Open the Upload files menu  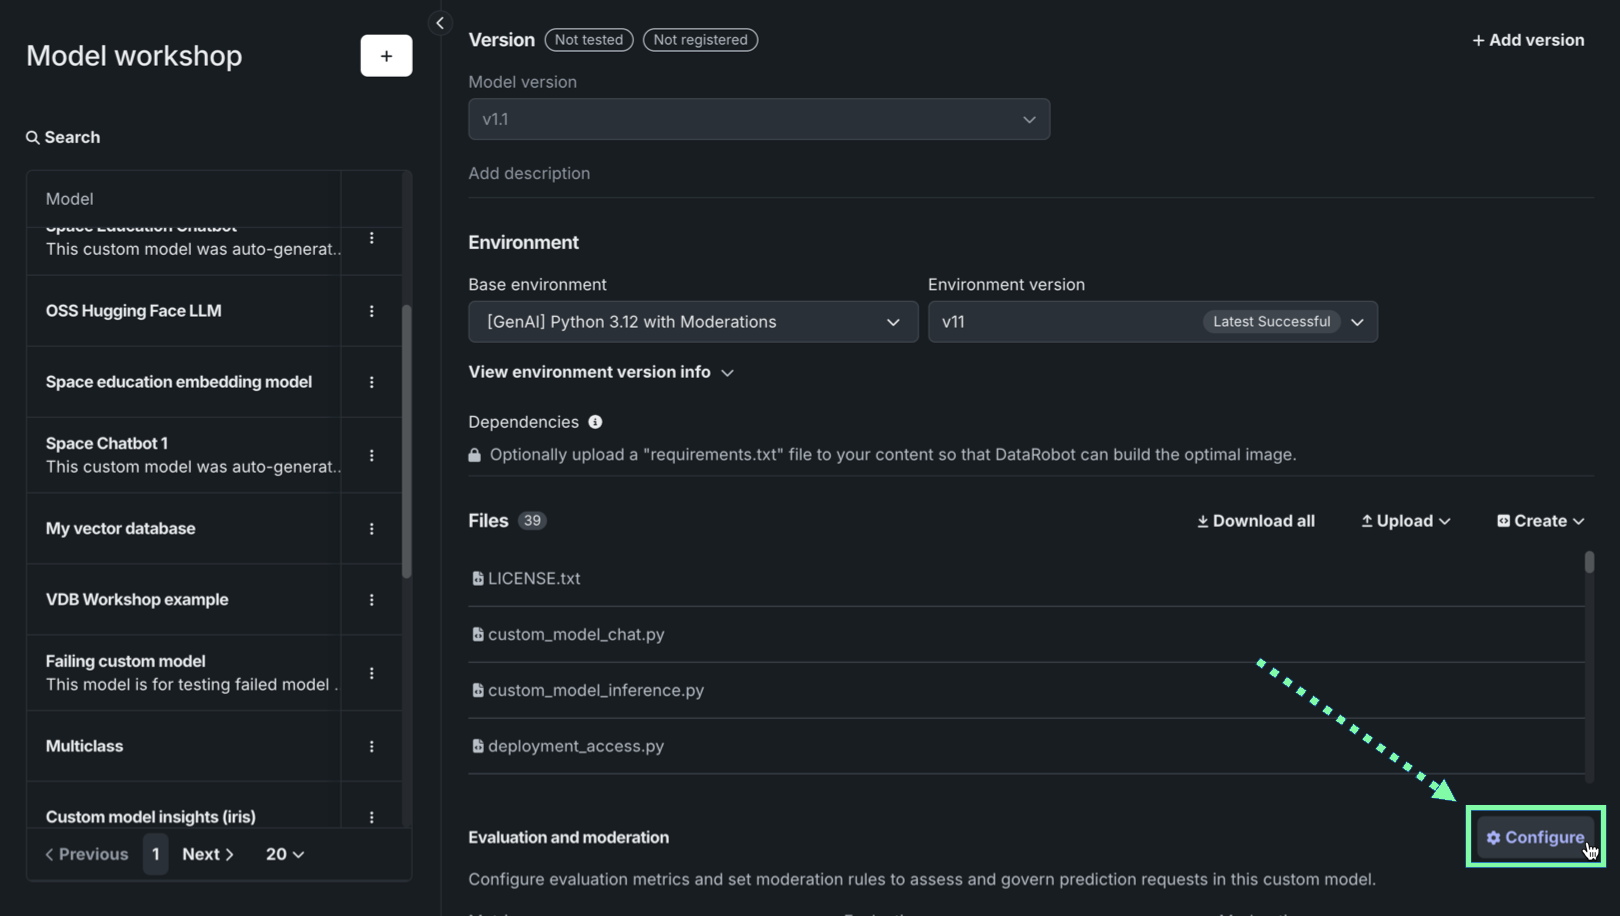1405,521
